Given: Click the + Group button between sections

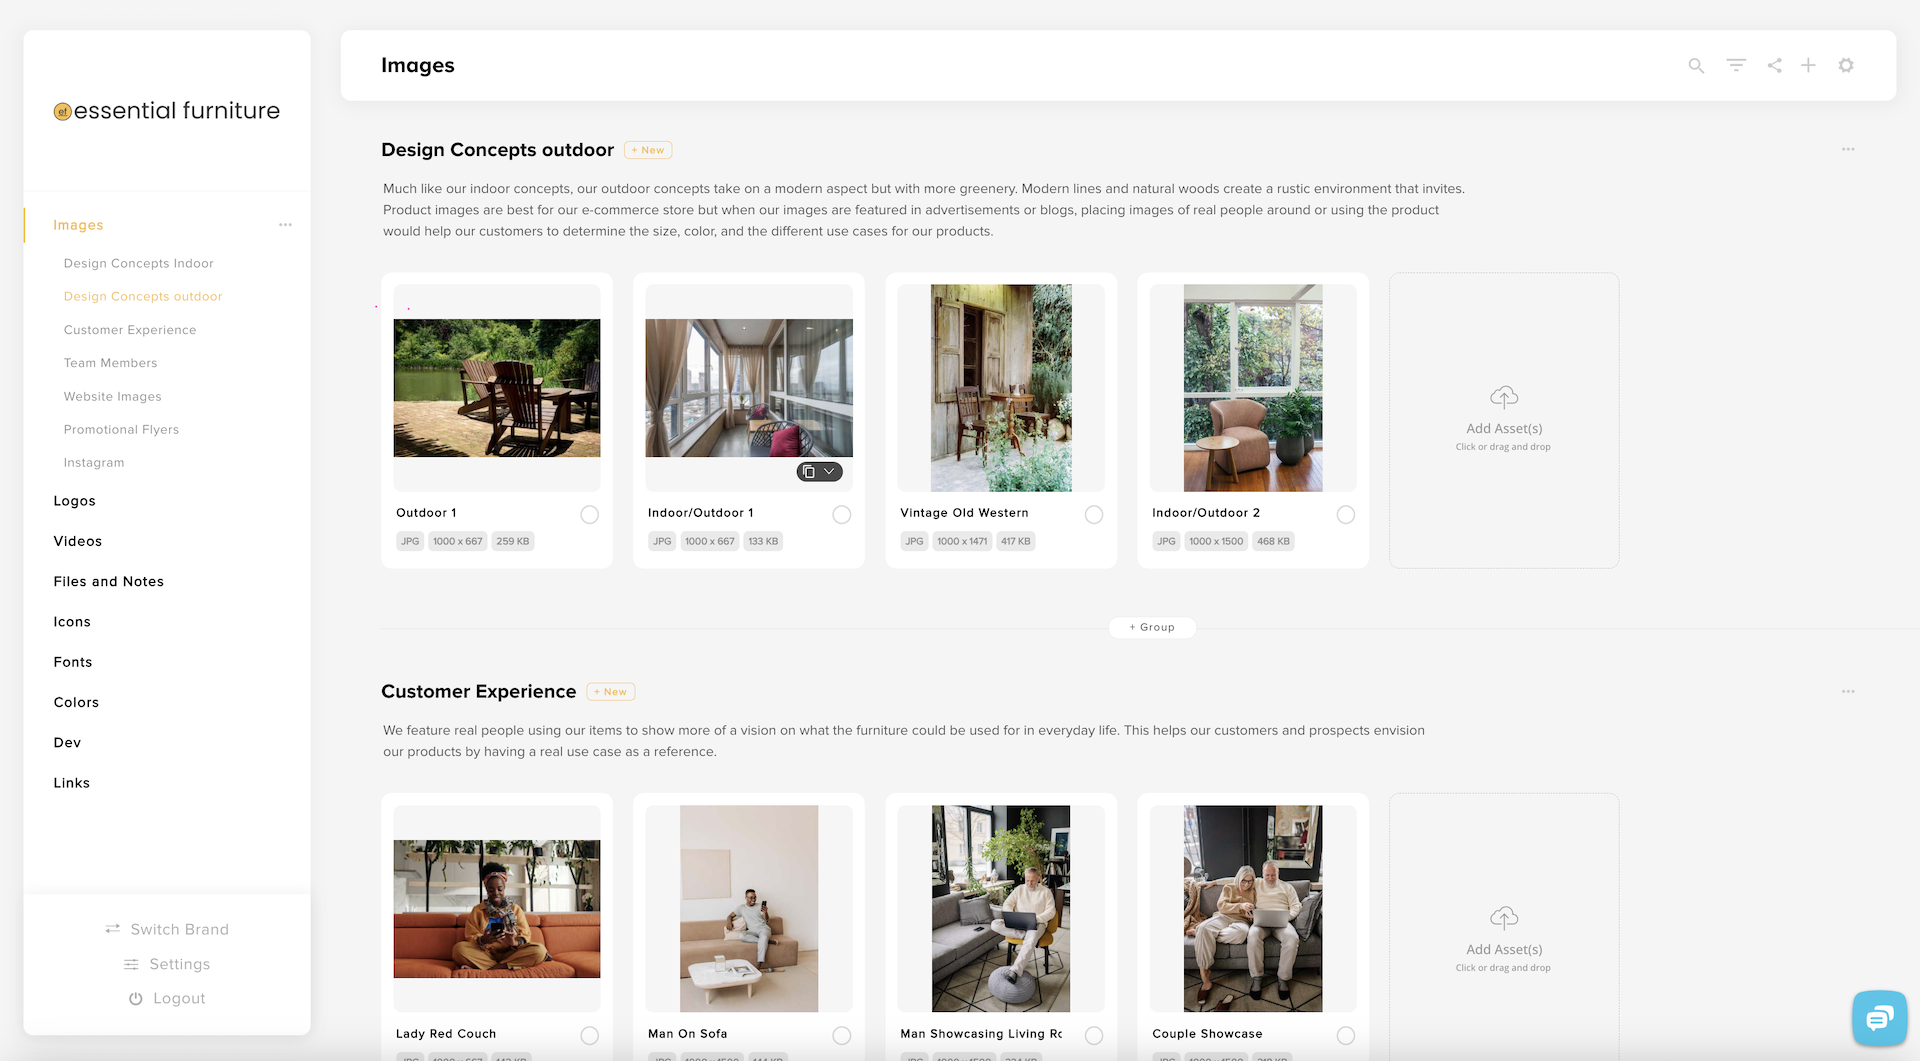Looking at the screenshot, I should click(1152, 627).
